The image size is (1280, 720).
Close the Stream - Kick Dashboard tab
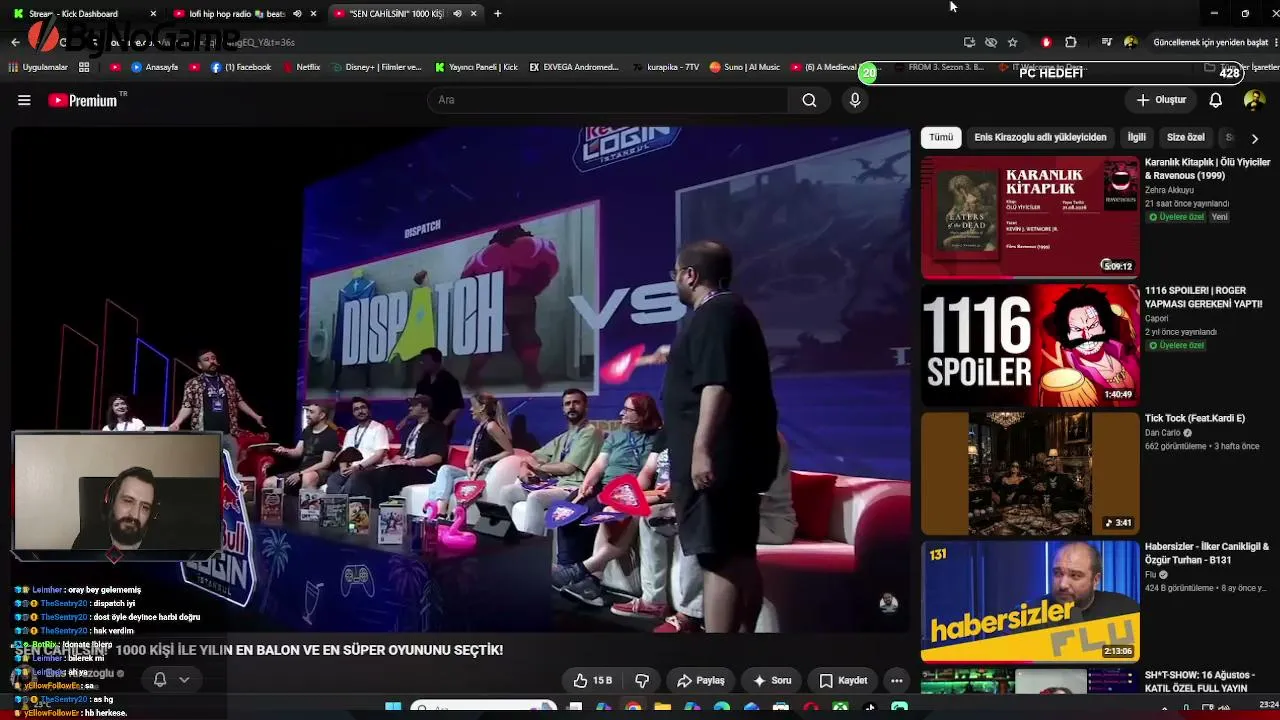click(x=153, y=13)
